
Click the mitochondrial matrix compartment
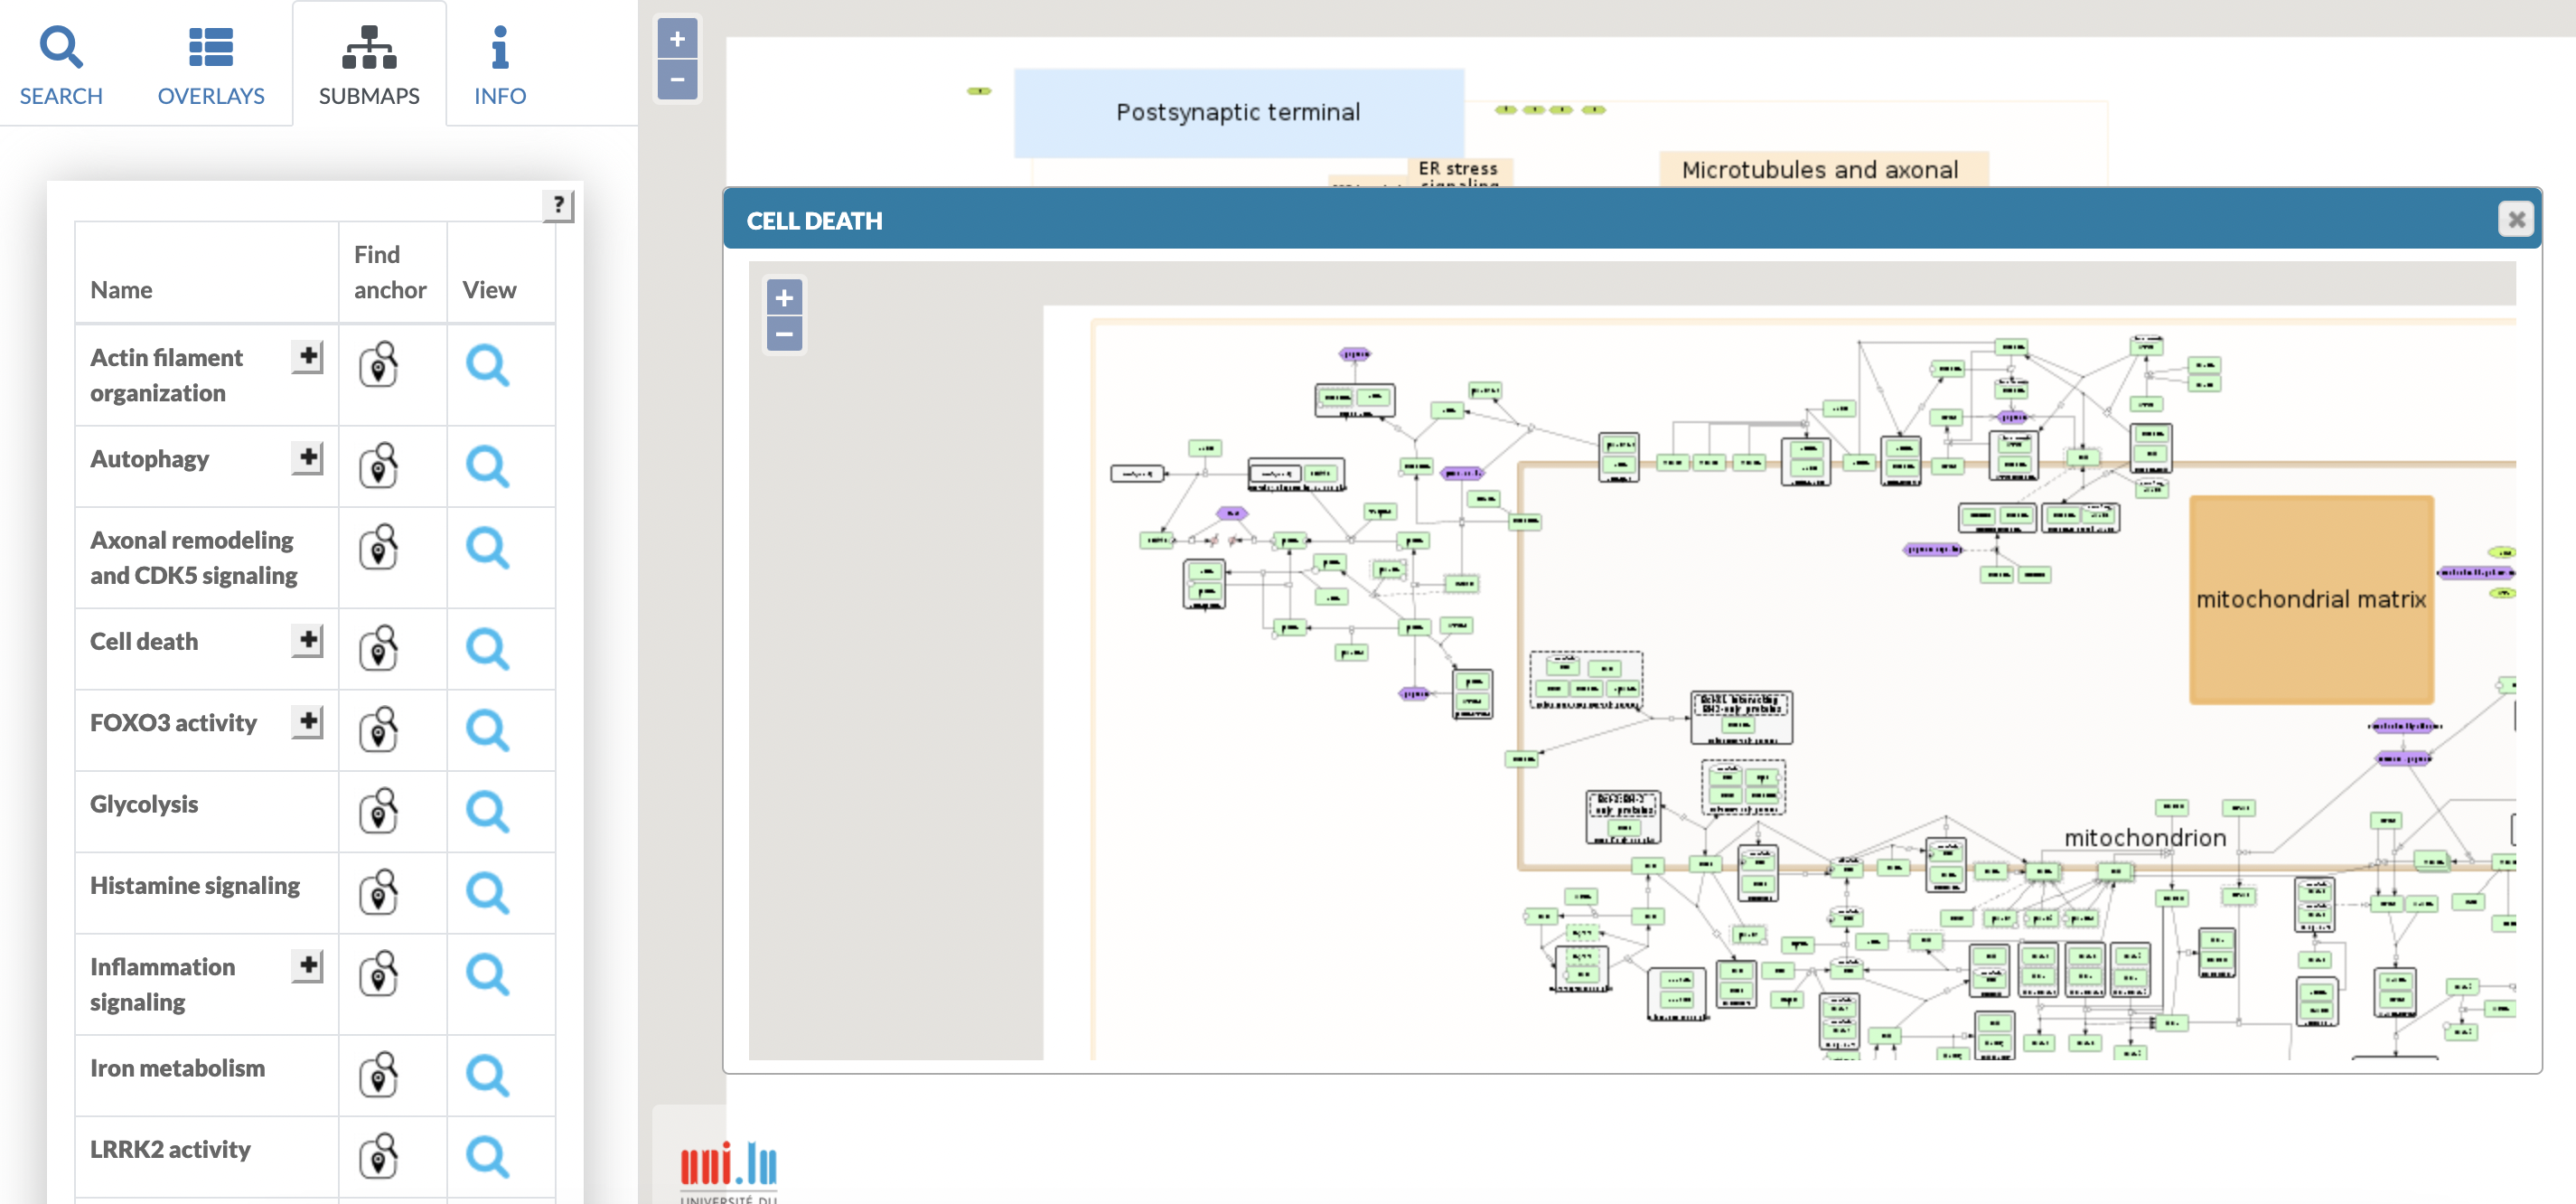(x=2310, y=600)
